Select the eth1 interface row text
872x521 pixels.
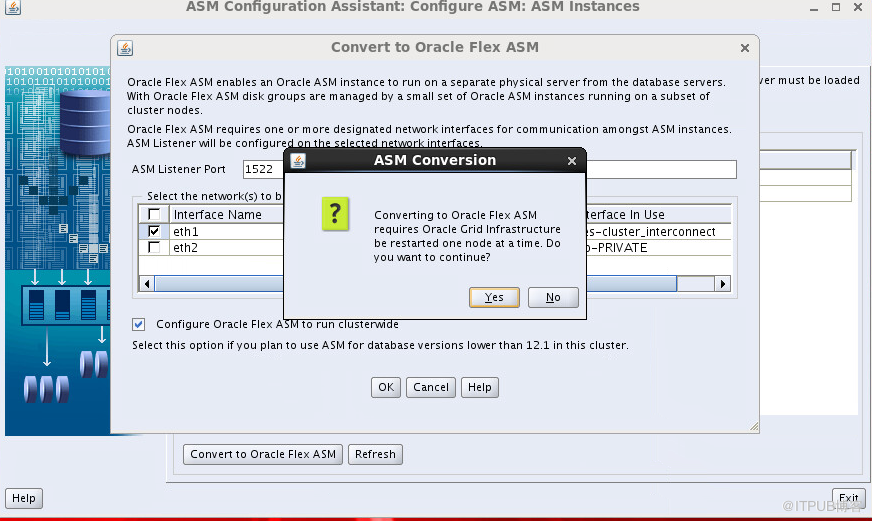186,231
